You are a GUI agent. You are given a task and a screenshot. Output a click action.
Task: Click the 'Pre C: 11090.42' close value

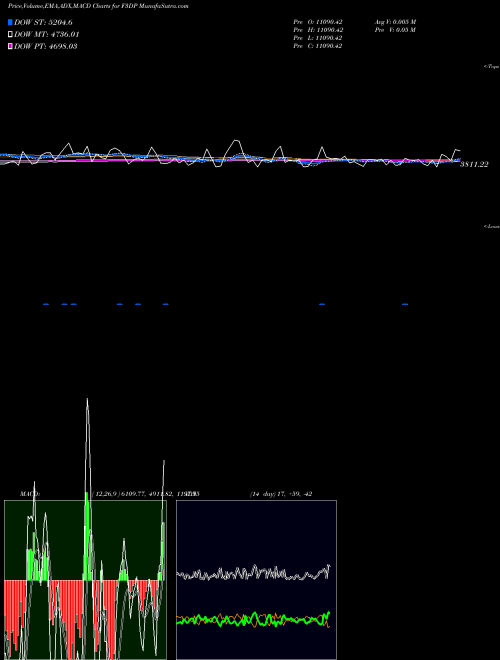coord(318,46)
